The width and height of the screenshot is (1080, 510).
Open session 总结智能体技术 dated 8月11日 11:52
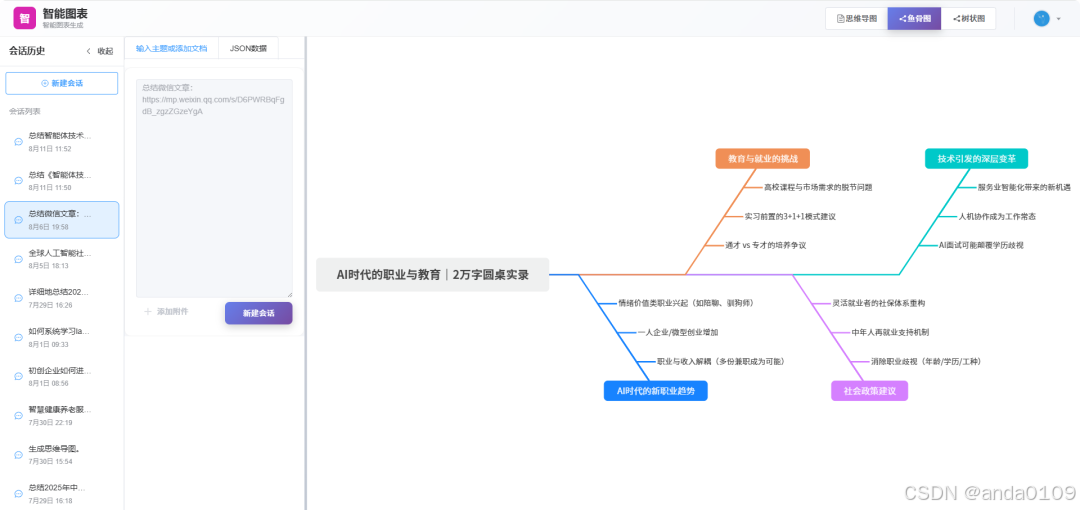click(x=62, y=141)
